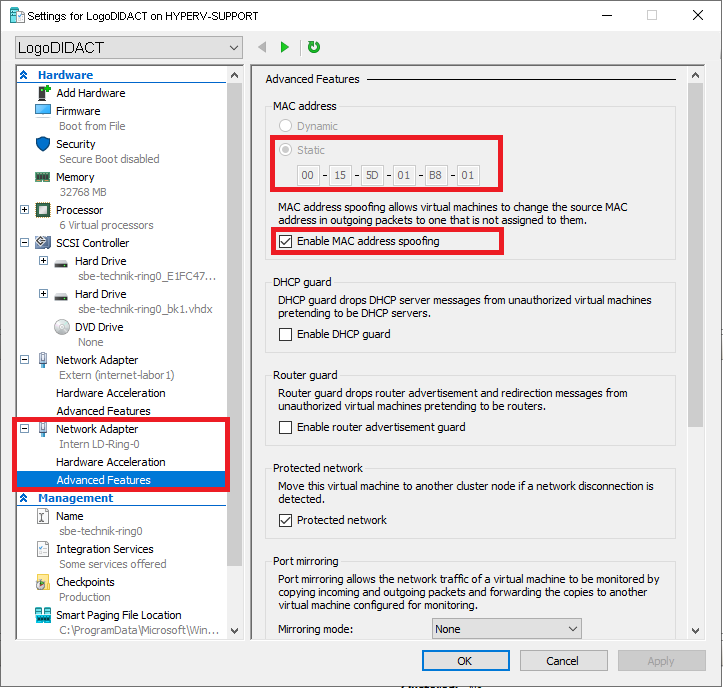Click the Intern LD-Ring-0 network adapter icon
This screenshot has width=723, height=688.
pos(43,429)
